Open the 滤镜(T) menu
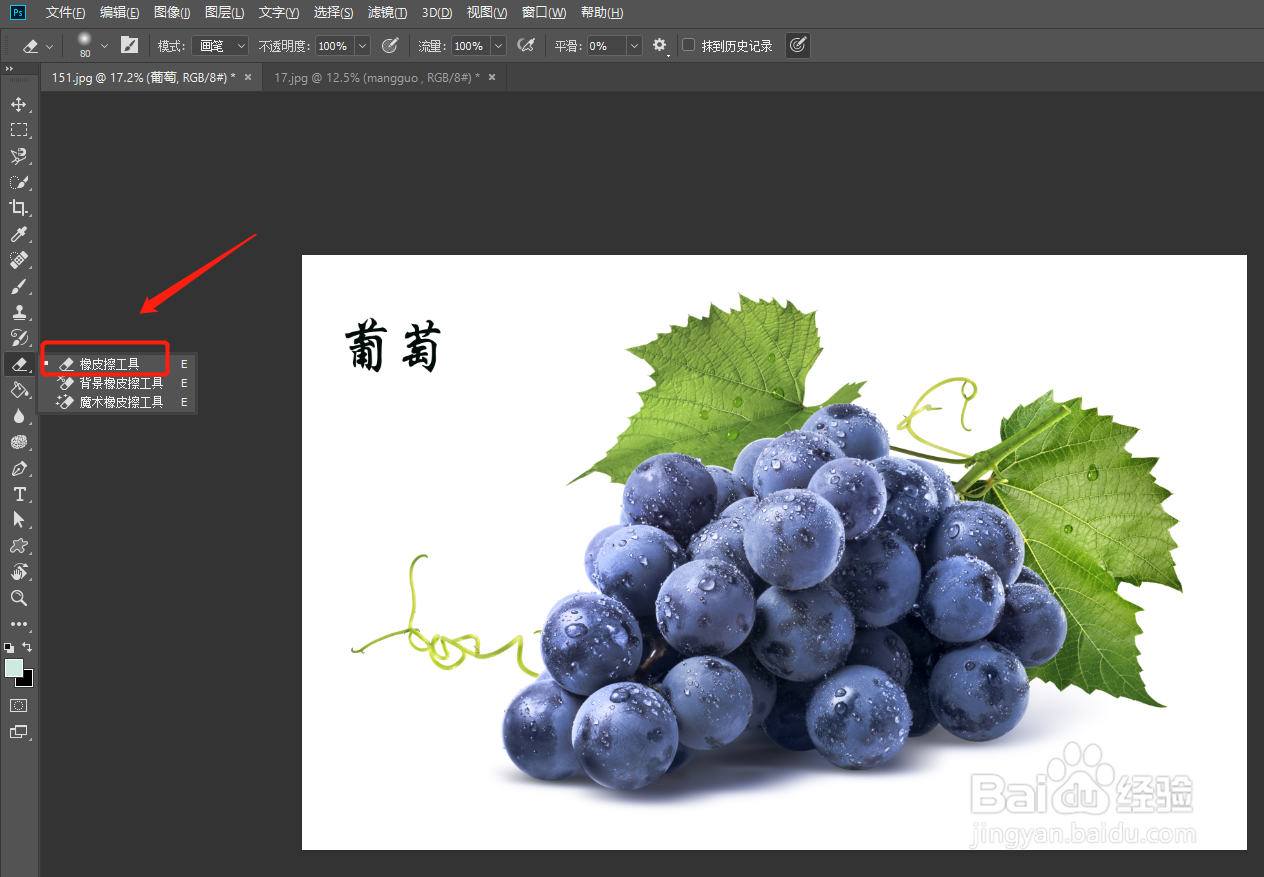The height and width of the screenshot is (877, 1264). (x=387, y=13)
